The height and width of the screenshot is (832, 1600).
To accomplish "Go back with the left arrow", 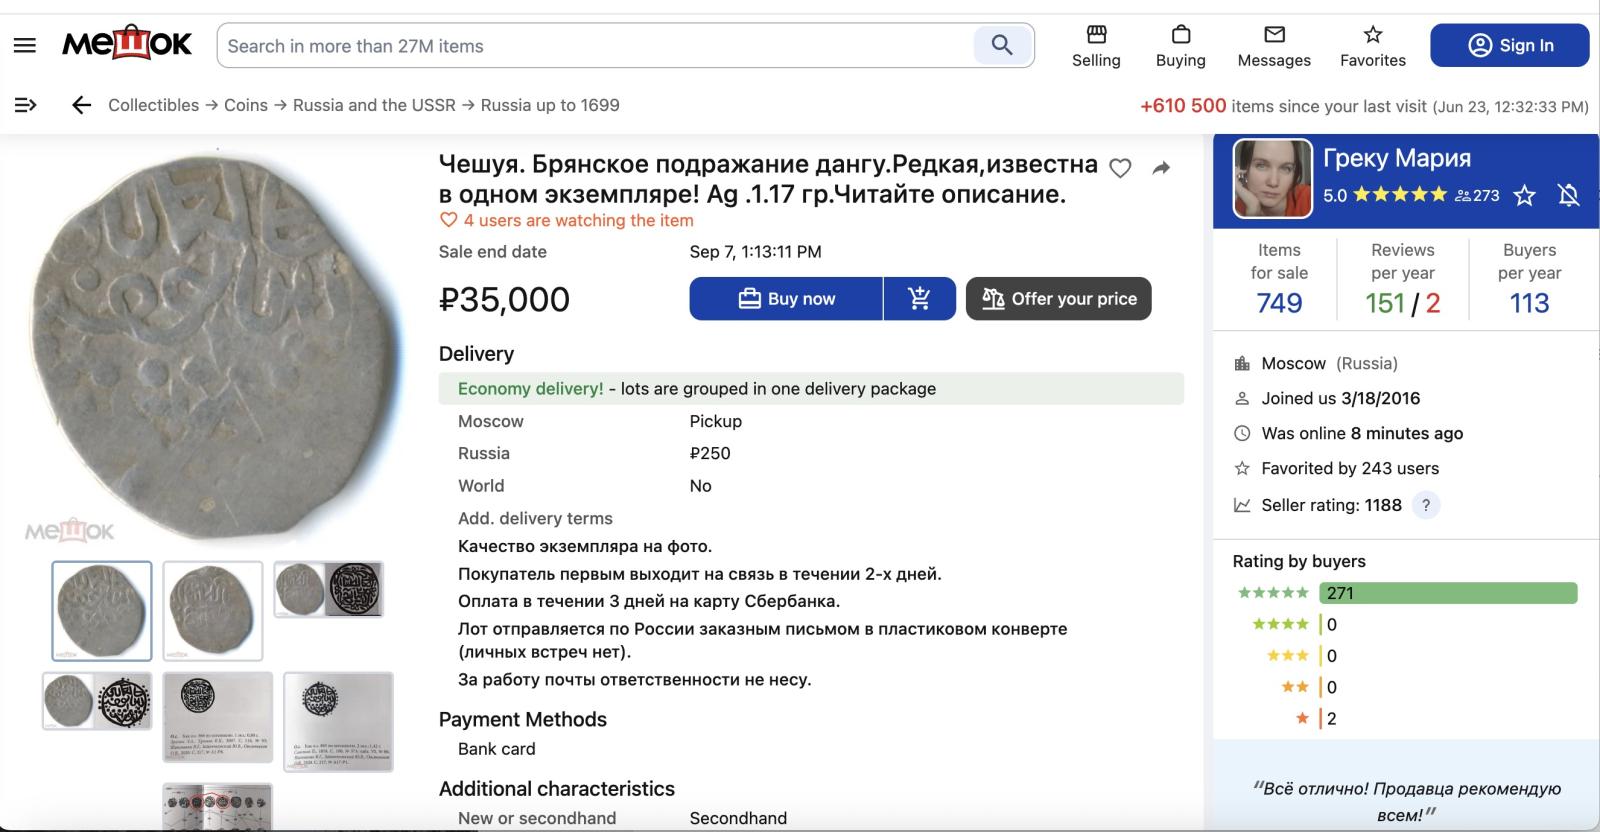I will pos(82,105).
